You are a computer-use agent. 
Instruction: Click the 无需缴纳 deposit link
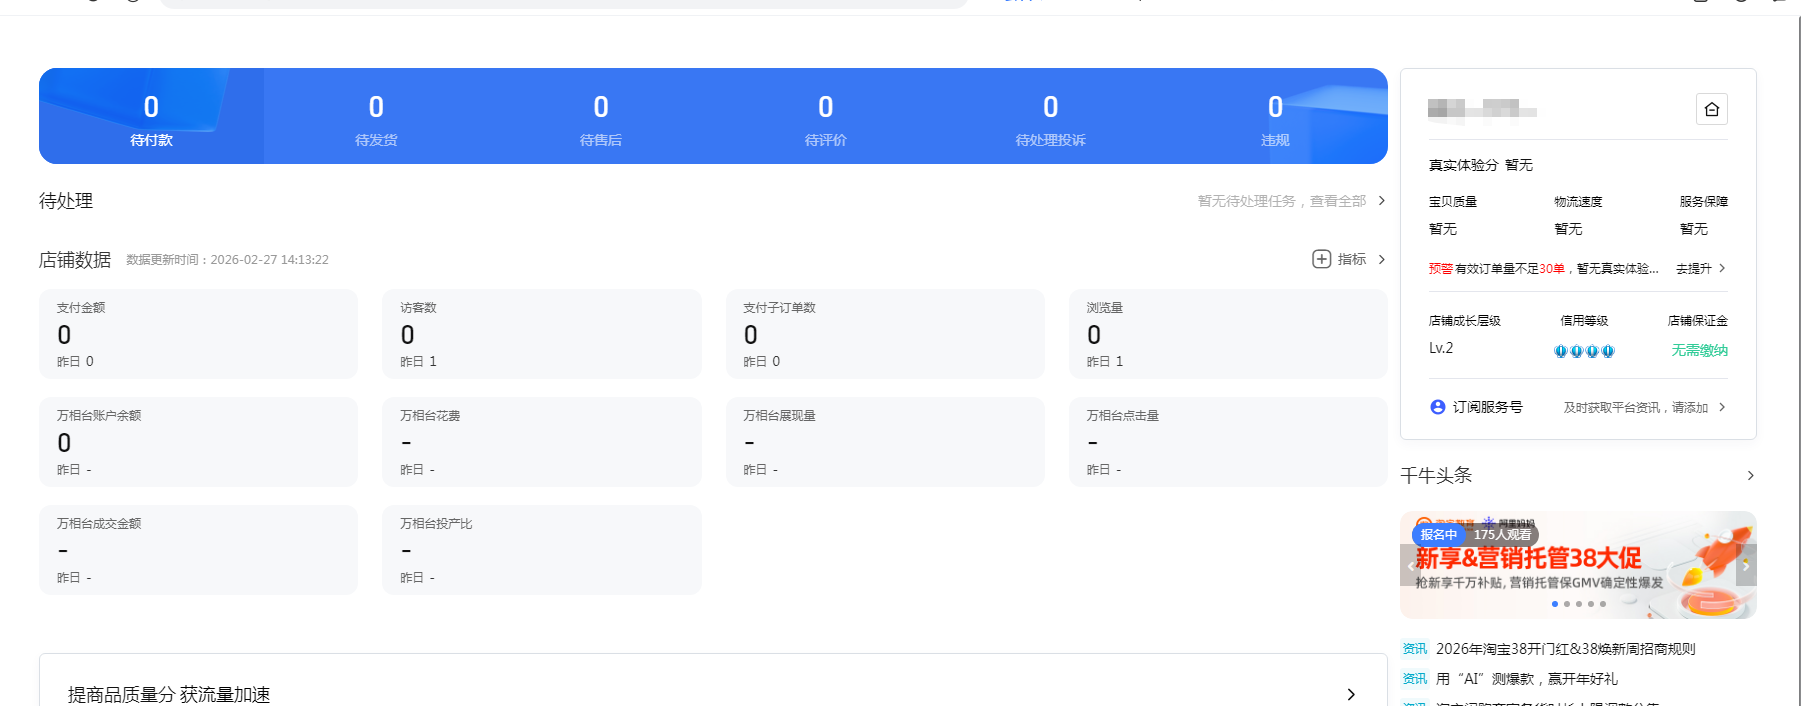(x=1699, y=350)
